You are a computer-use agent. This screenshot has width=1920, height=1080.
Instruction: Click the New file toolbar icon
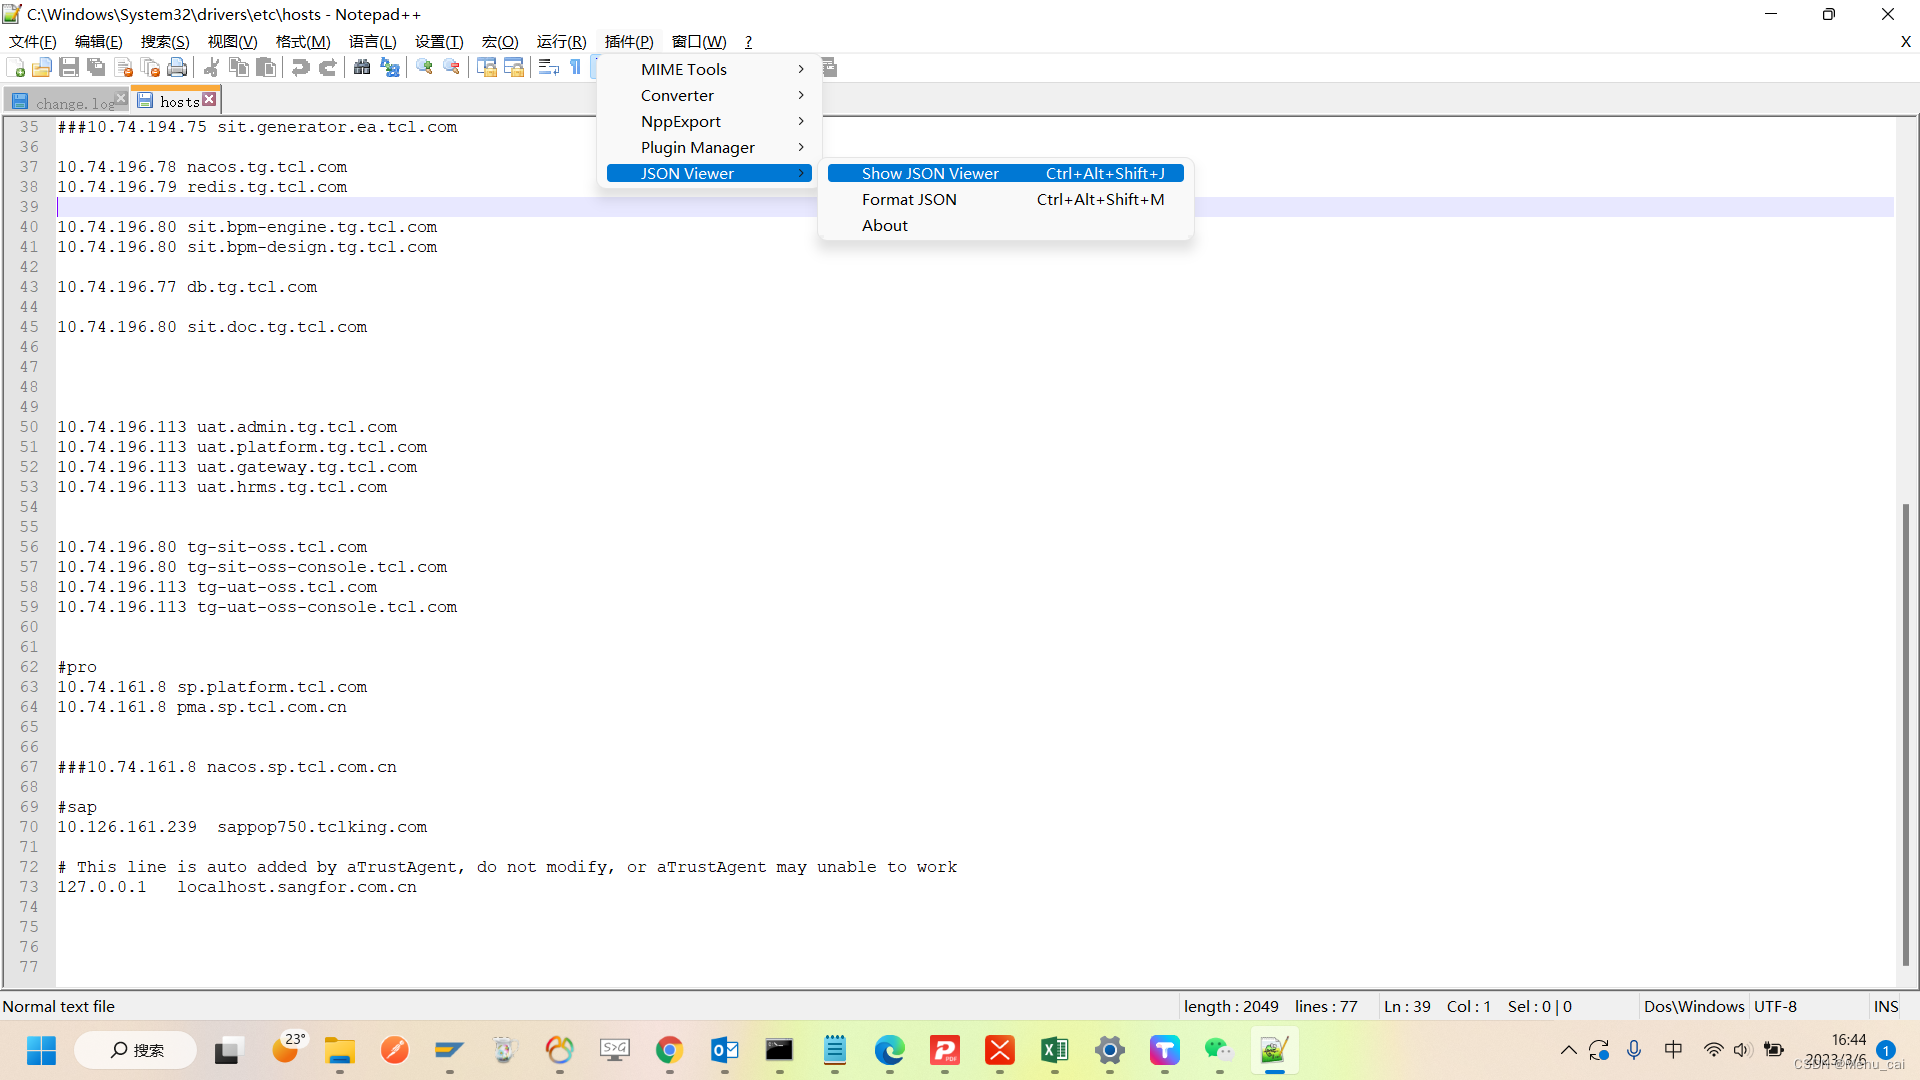[x=16, y=68]
